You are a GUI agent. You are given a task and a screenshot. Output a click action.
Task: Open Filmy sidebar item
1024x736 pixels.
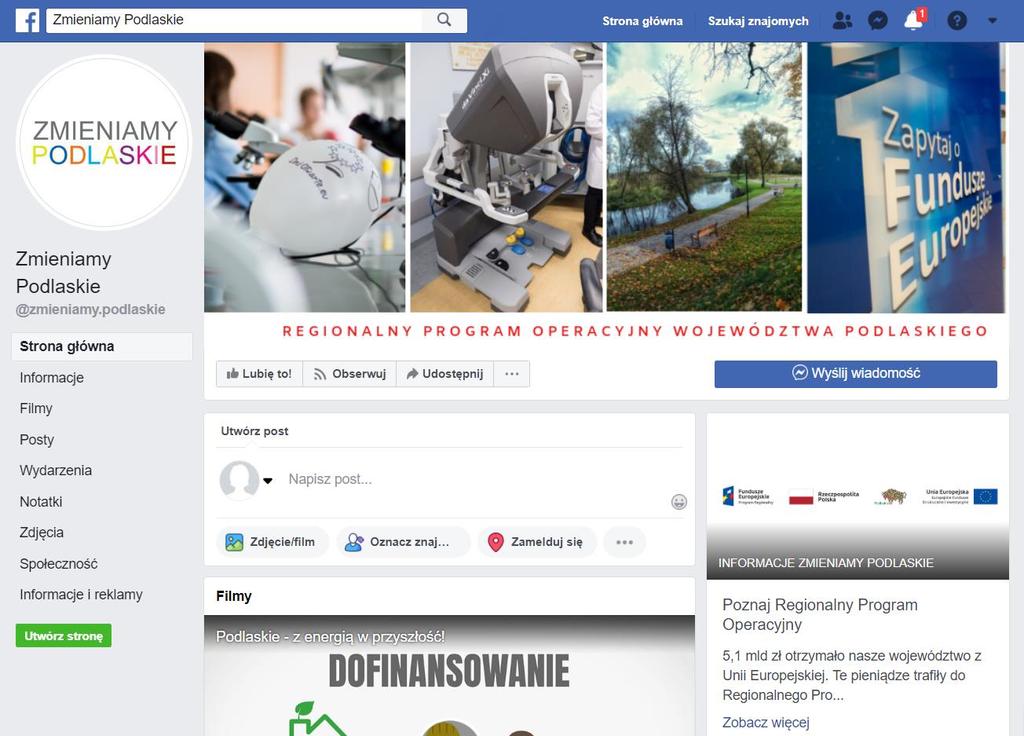click(x=36, y=408)
